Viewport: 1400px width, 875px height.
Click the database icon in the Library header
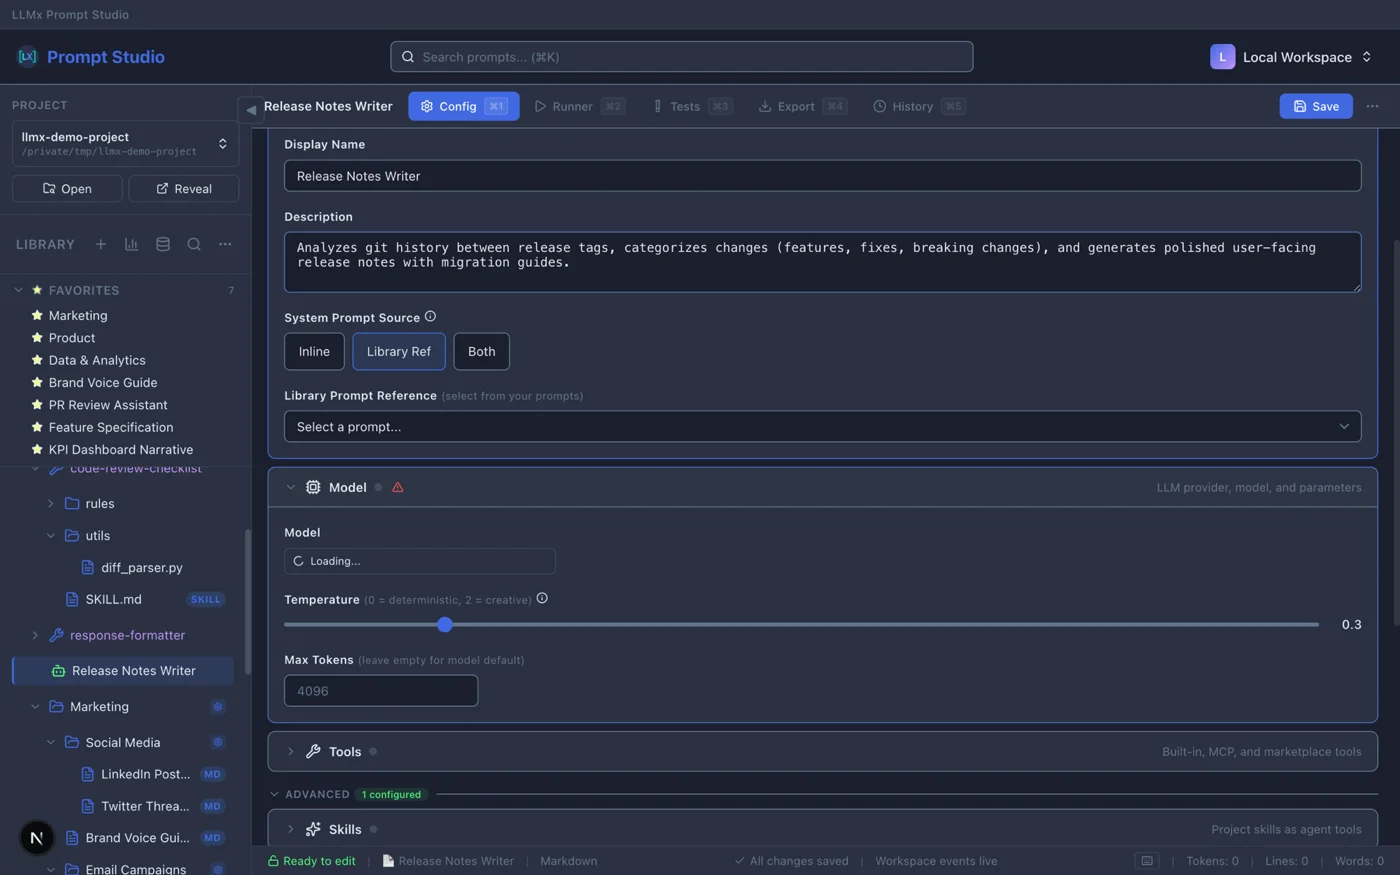pyautogui.click(x=162, y=244)
